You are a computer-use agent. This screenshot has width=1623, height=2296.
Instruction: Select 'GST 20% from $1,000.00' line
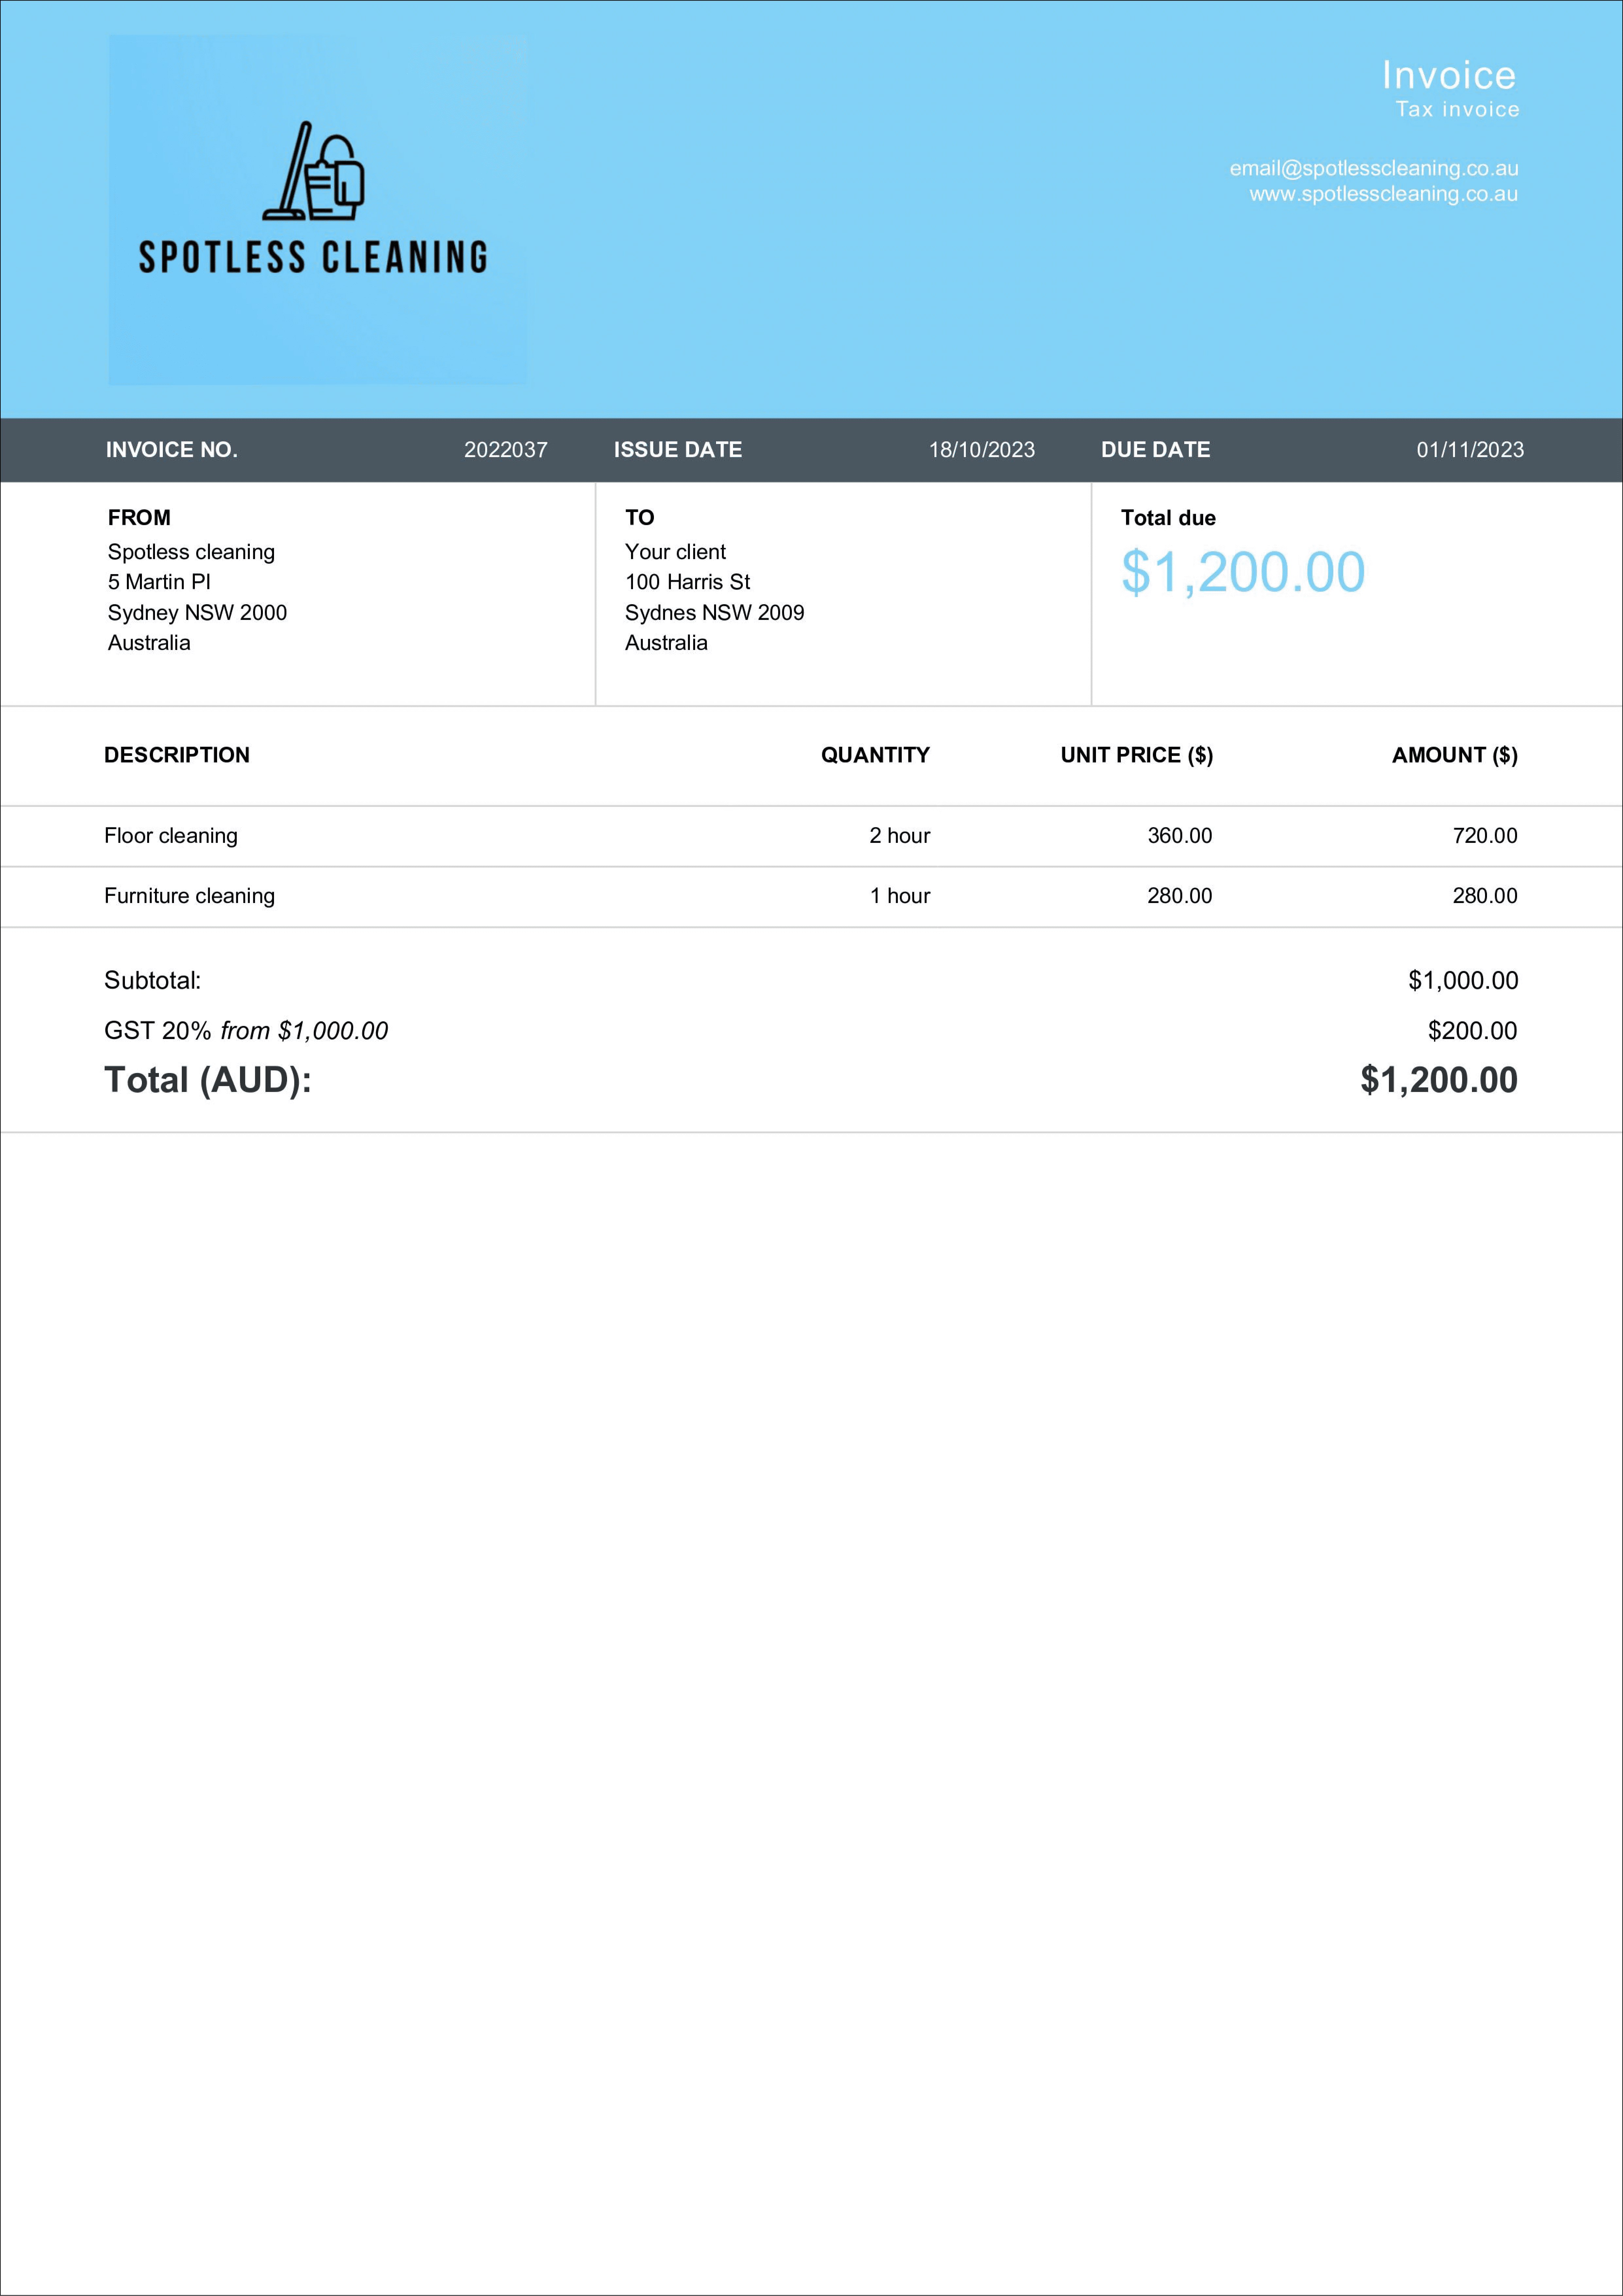click(x=246, y=1031)
